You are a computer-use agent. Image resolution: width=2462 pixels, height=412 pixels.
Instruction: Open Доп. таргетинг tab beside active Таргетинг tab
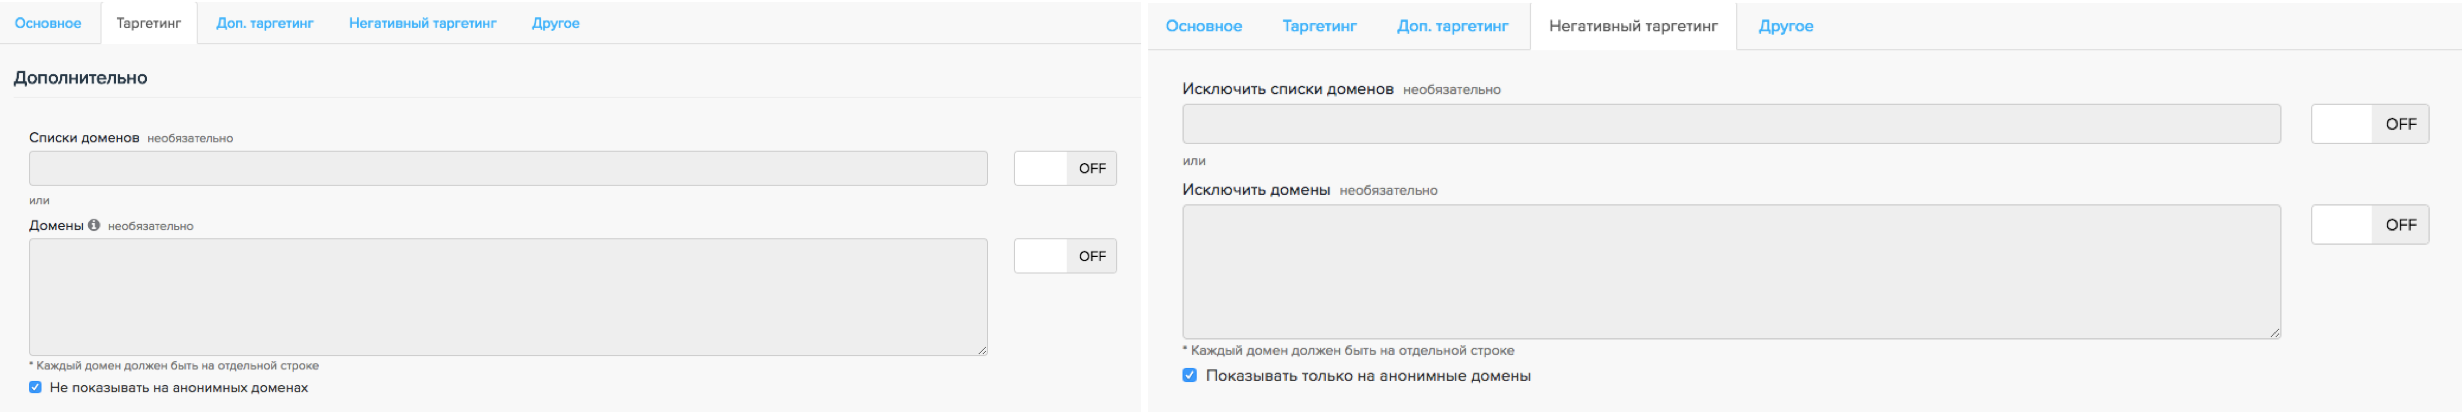[x=265, y=23]
